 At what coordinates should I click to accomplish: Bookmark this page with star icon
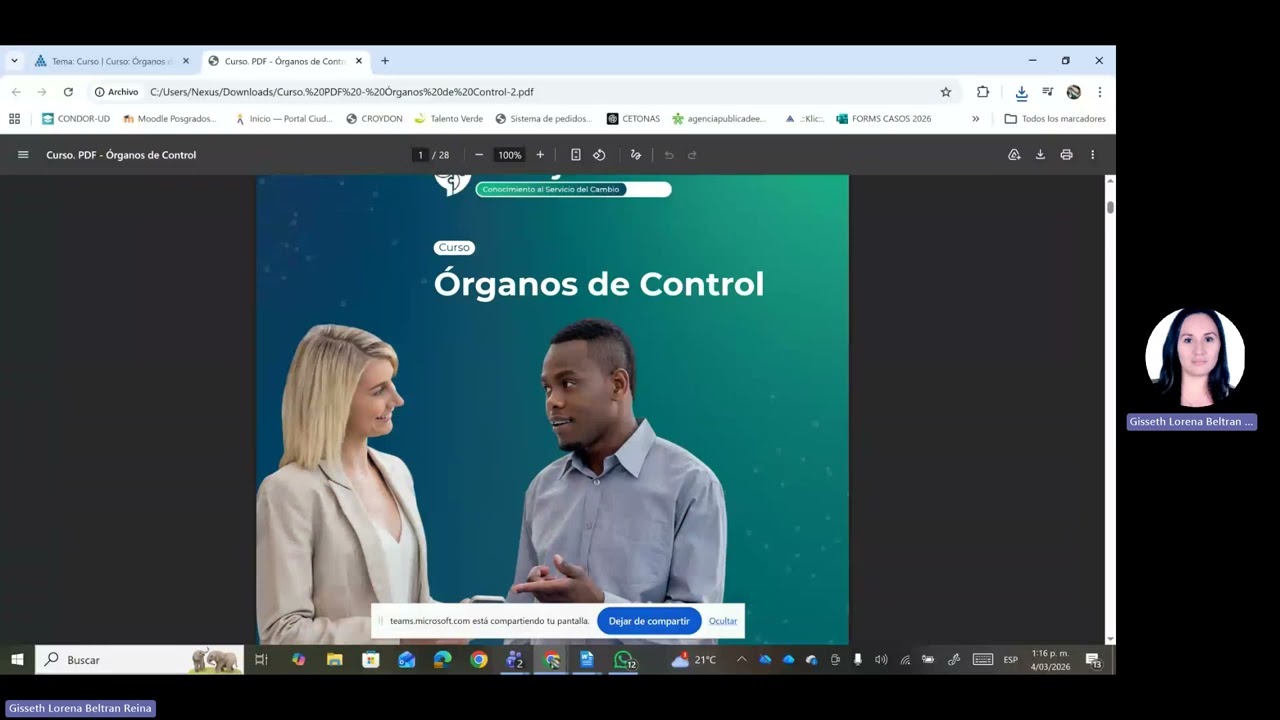(946, 92)
